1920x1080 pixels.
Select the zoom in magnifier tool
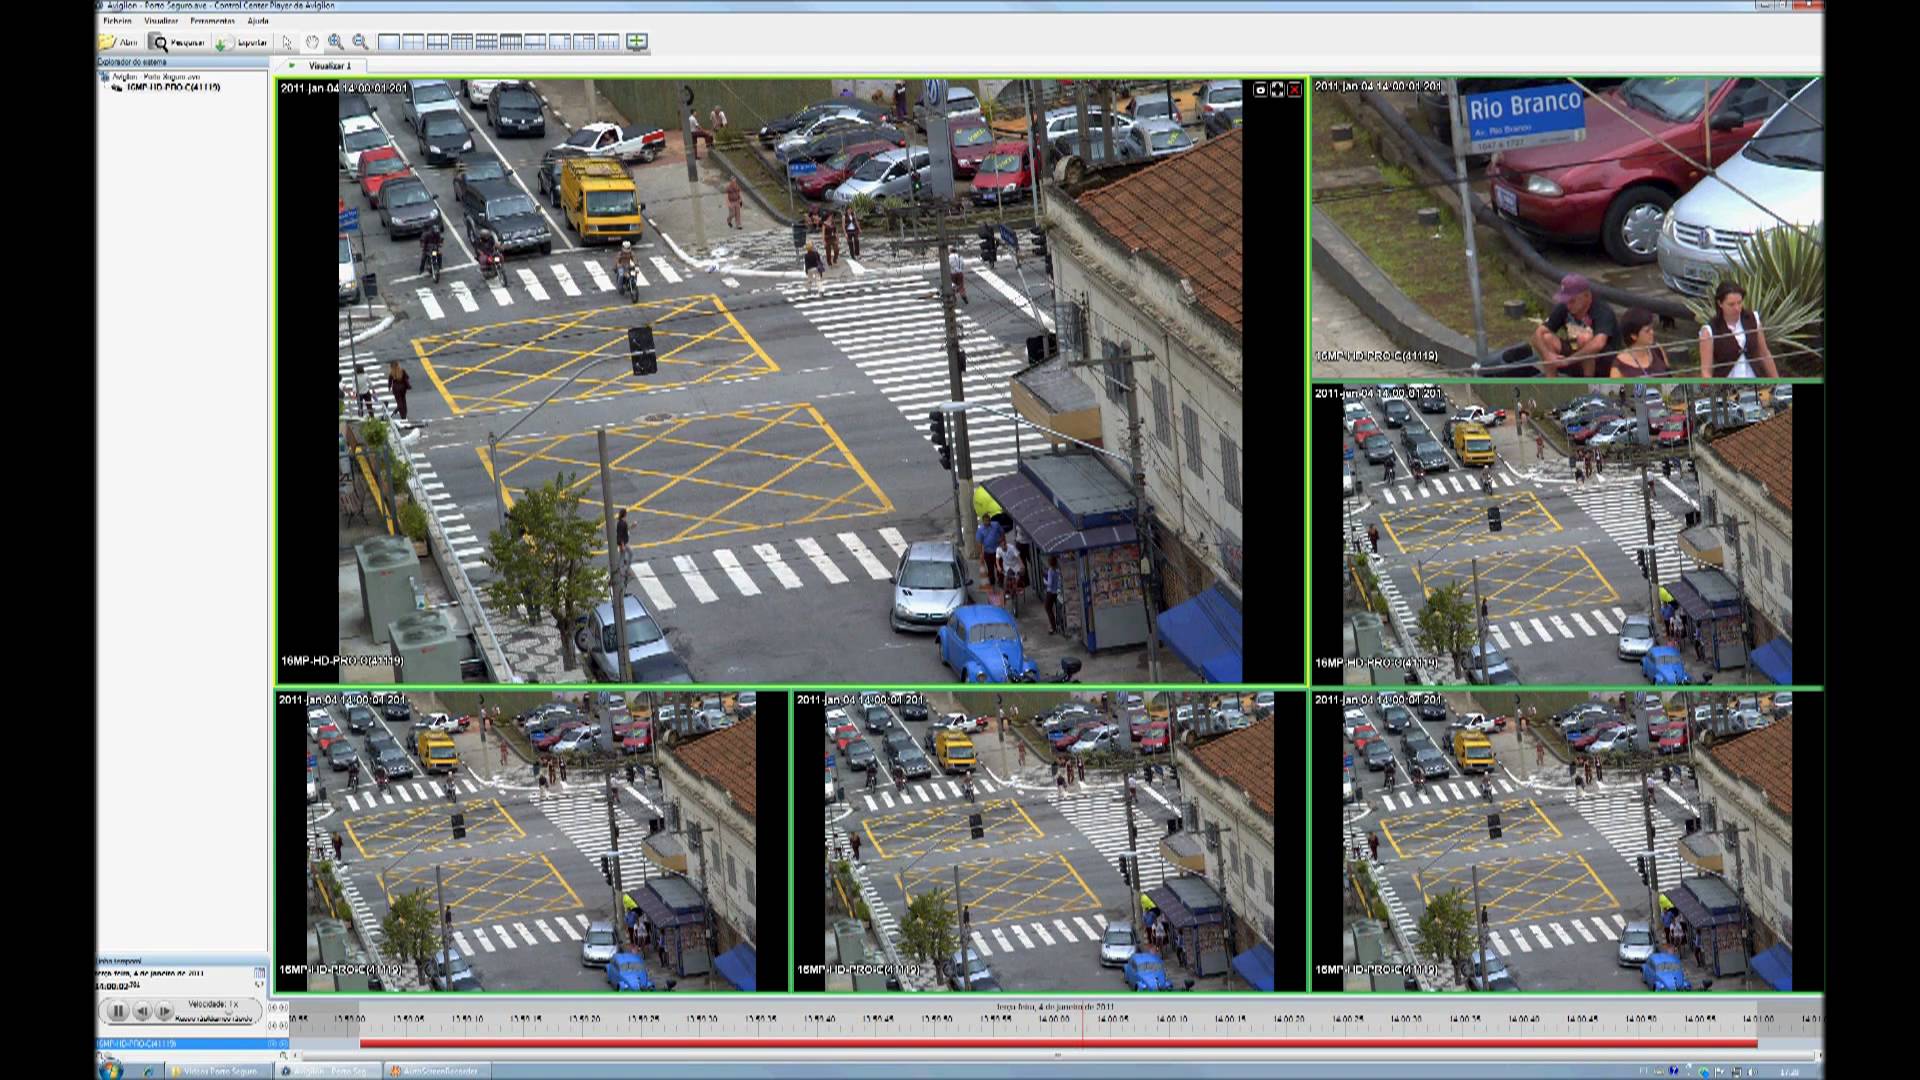[336, 42]
